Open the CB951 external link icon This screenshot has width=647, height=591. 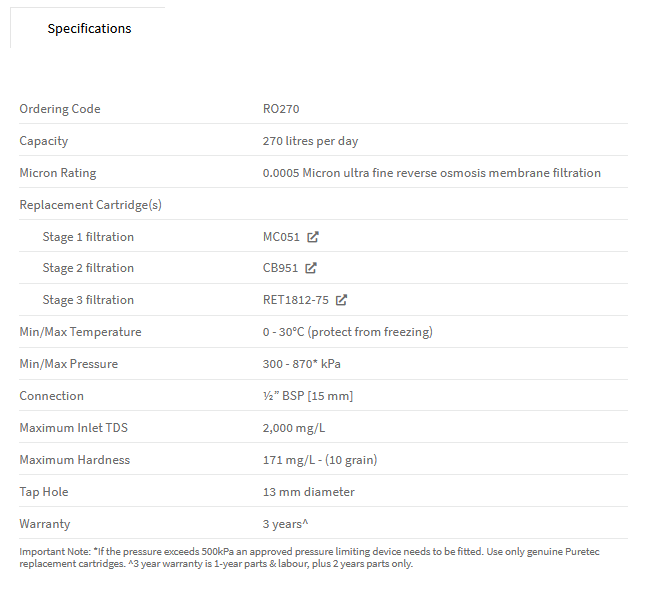pyautogui.click(x=311, y=268)
